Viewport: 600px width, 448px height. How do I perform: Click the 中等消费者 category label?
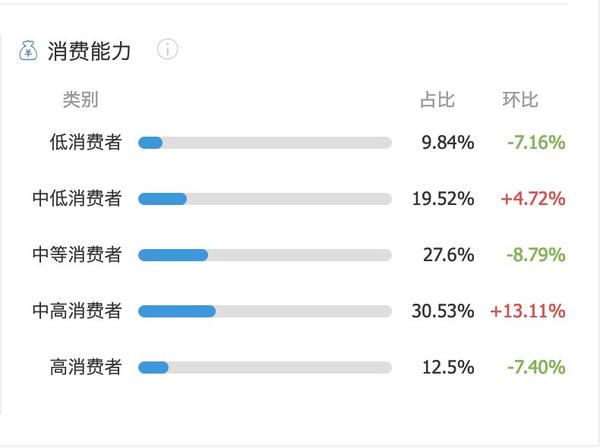(x=77, y=255)
